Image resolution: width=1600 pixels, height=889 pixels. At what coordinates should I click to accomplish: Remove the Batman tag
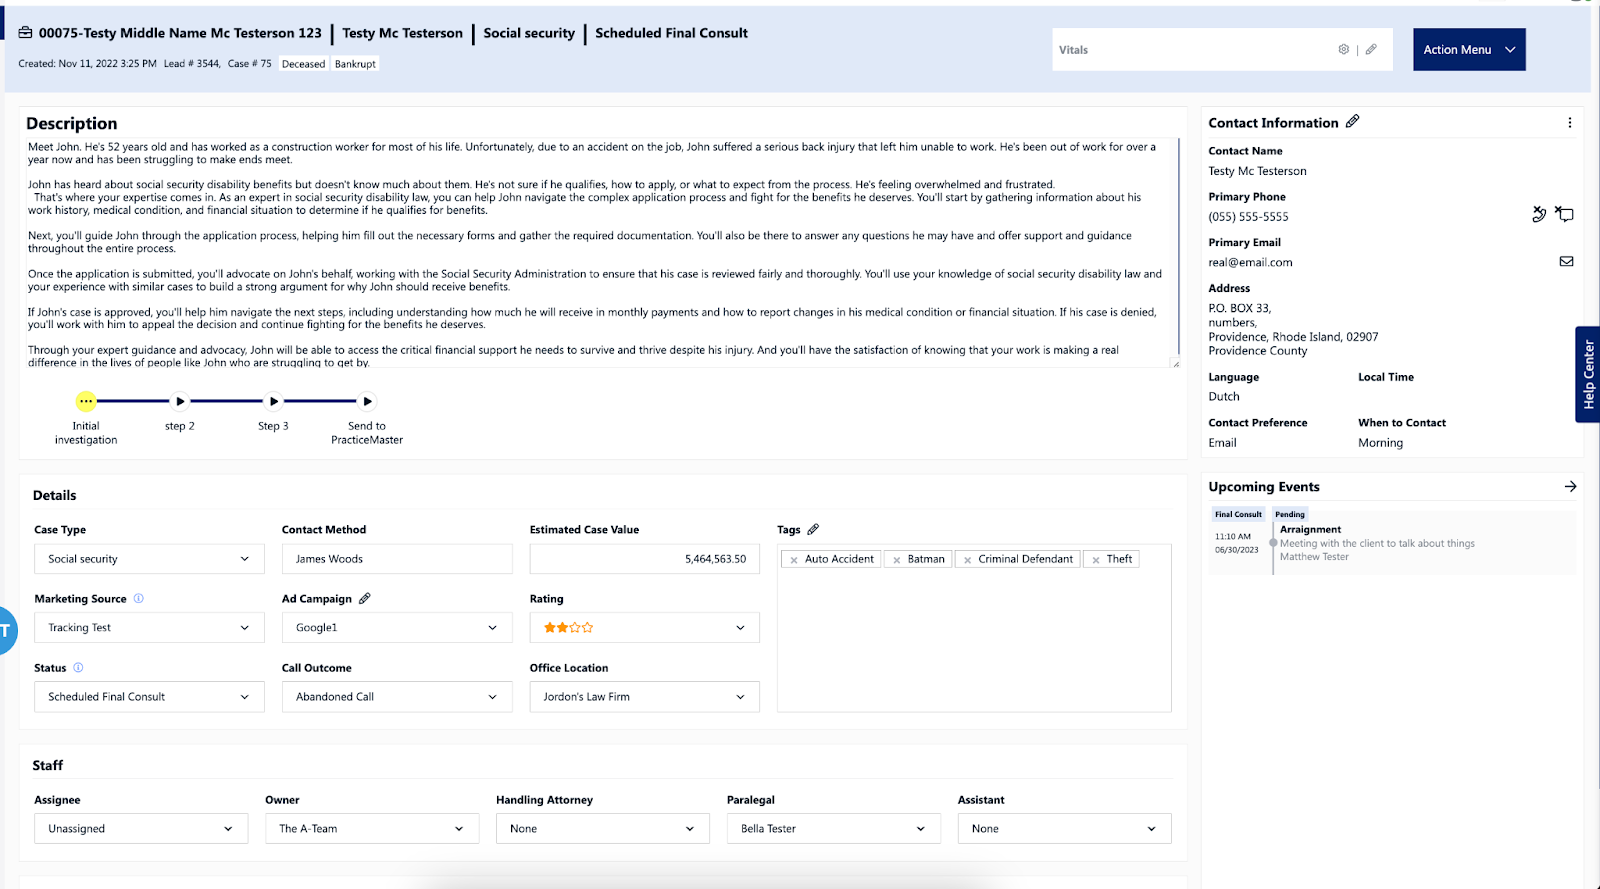click(x=897, y=560)
